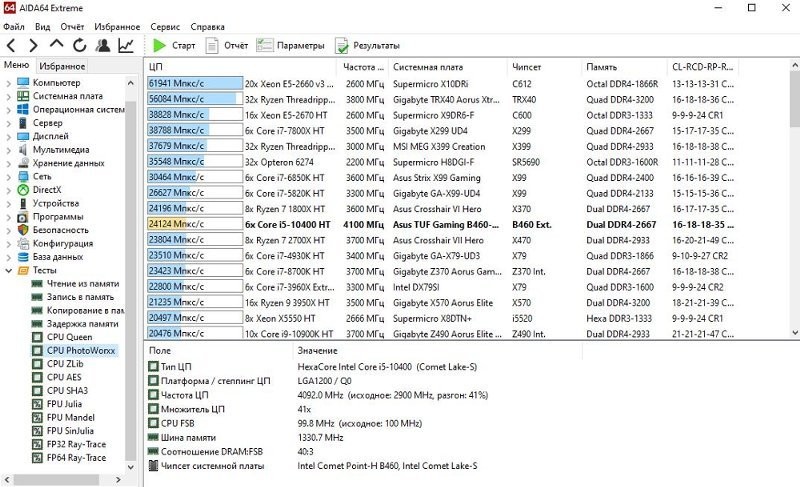Image resolution: width=800 pixels, height=487 pixels.
Task: Select the DirectX tree item
Action: 47,190
